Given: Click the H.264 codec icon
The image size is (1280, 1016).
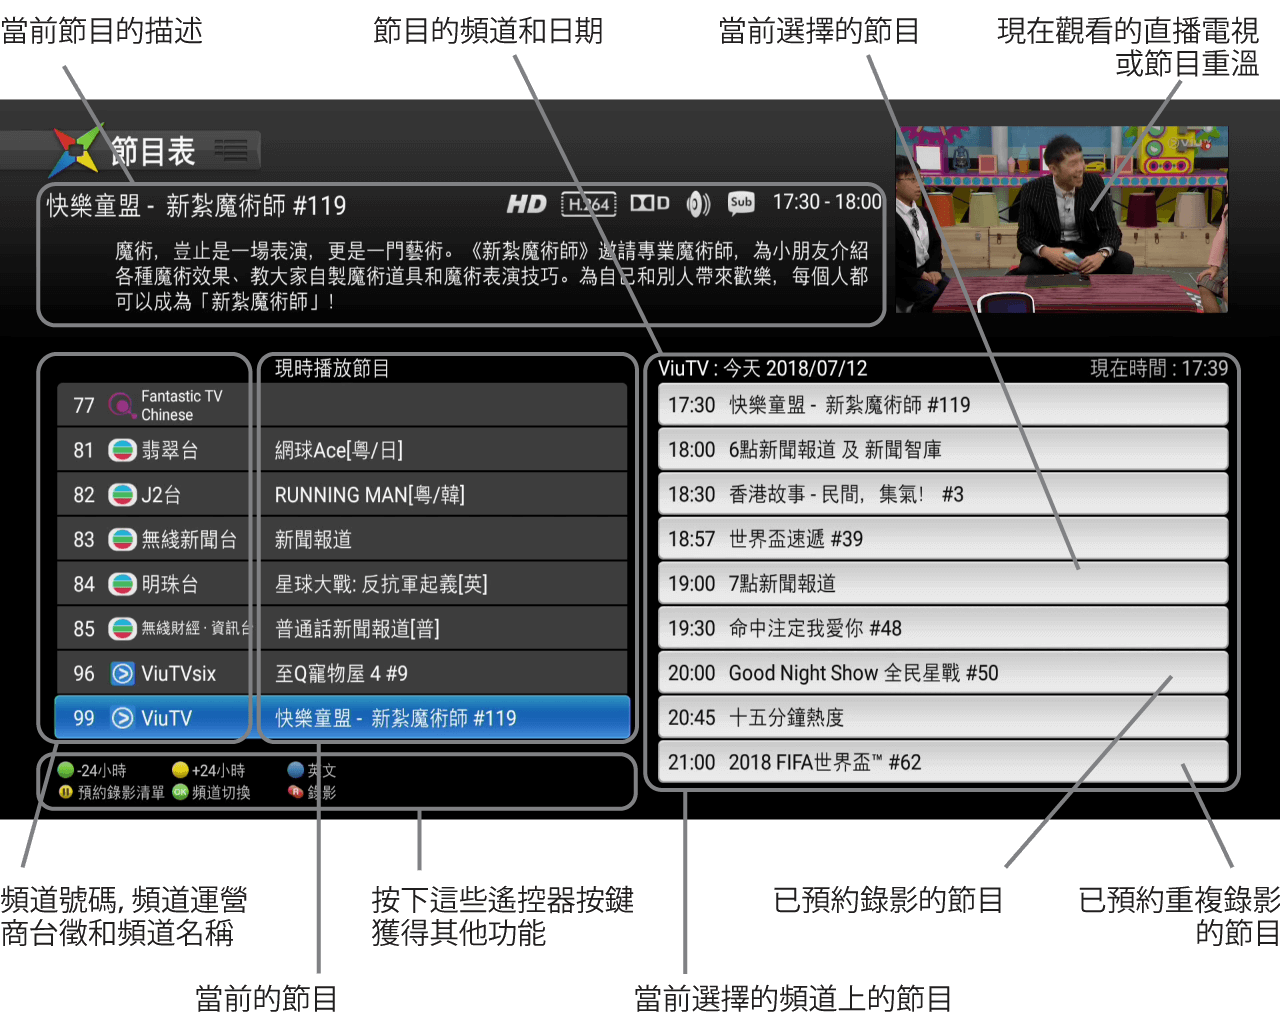Looking at the screenshot, I should click(589, 204).
